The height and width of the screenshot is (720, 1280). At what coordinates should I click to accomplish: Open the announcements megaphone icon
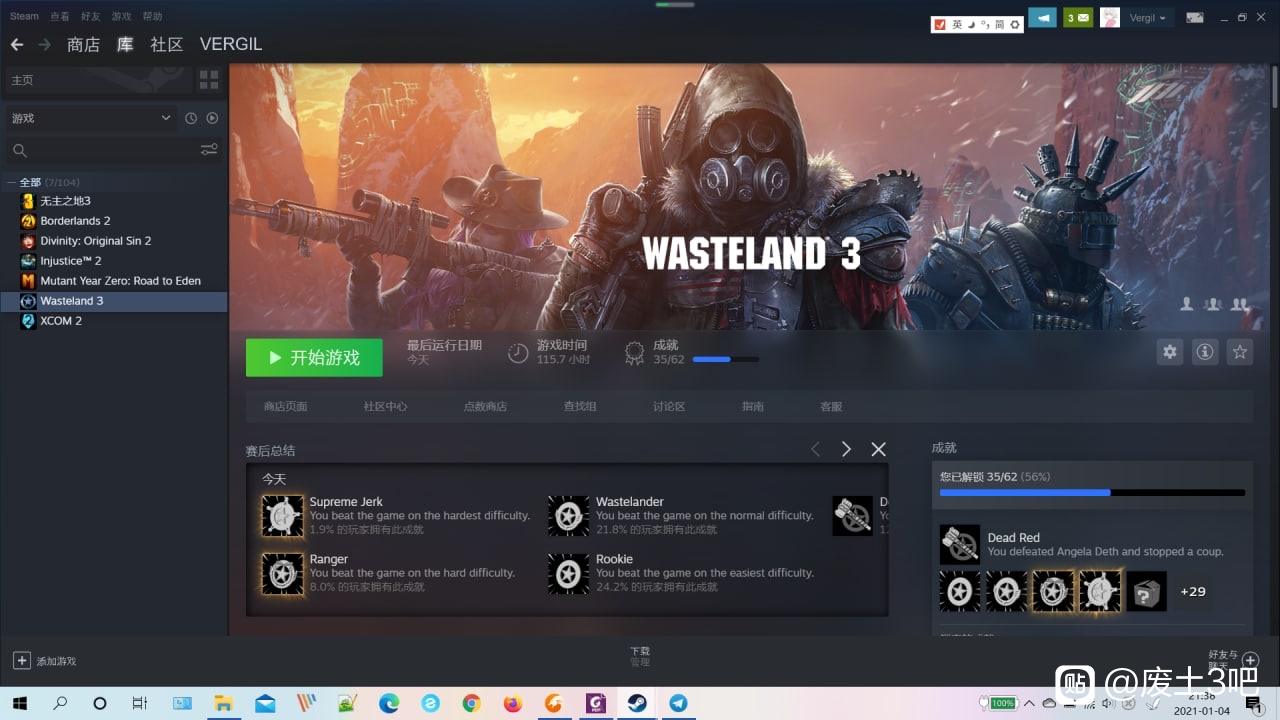point(1042,18)
